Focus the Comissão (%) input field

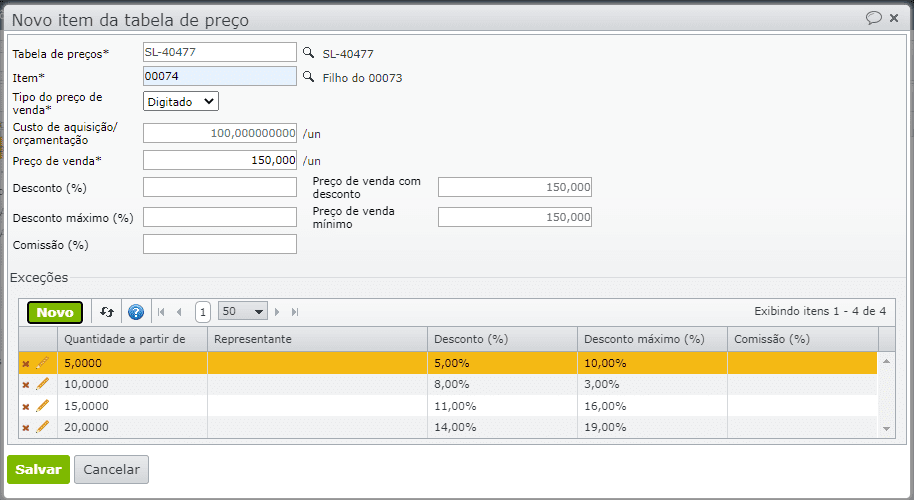tap(220, 244)
